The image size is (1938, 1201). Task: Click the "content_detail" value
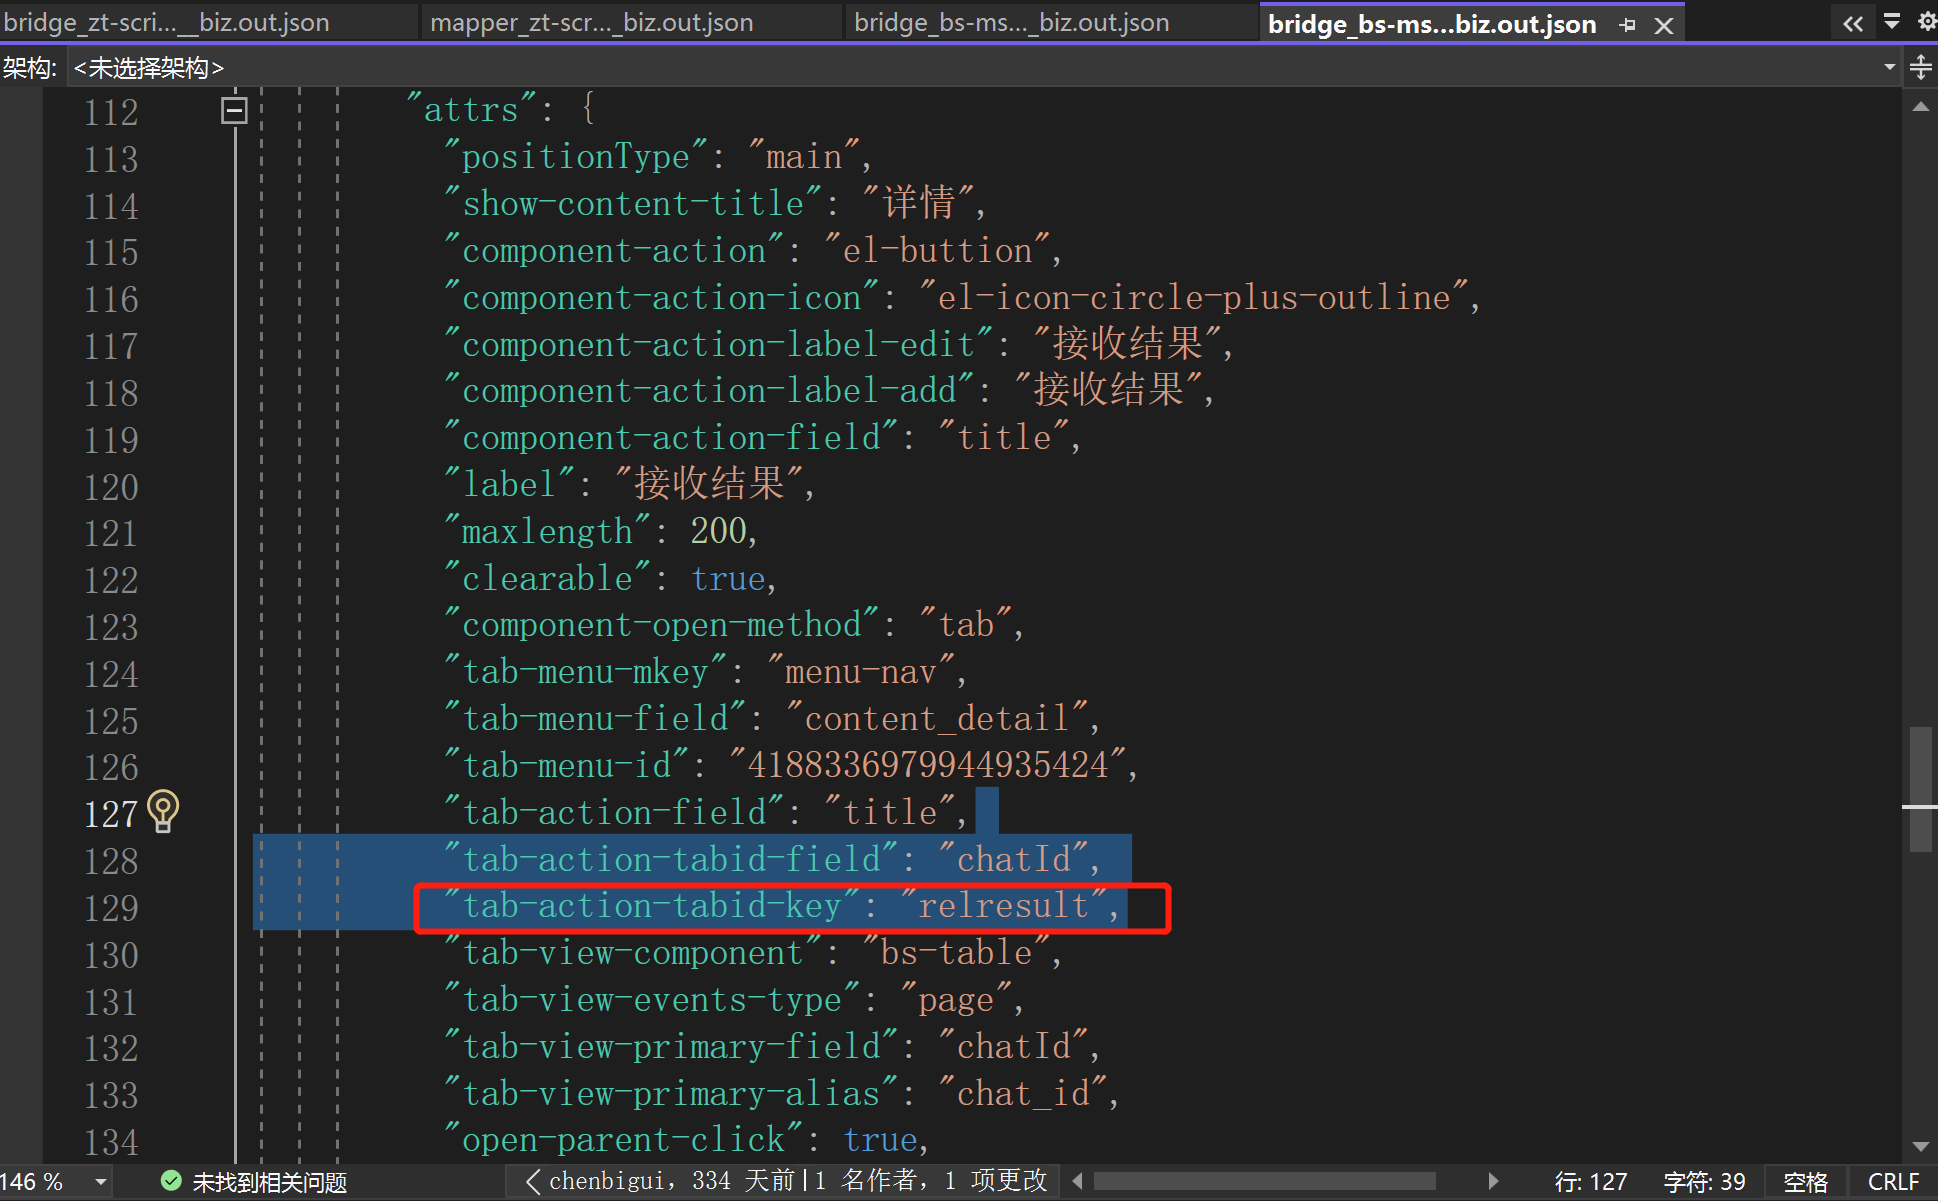click(x=937, y=718)
